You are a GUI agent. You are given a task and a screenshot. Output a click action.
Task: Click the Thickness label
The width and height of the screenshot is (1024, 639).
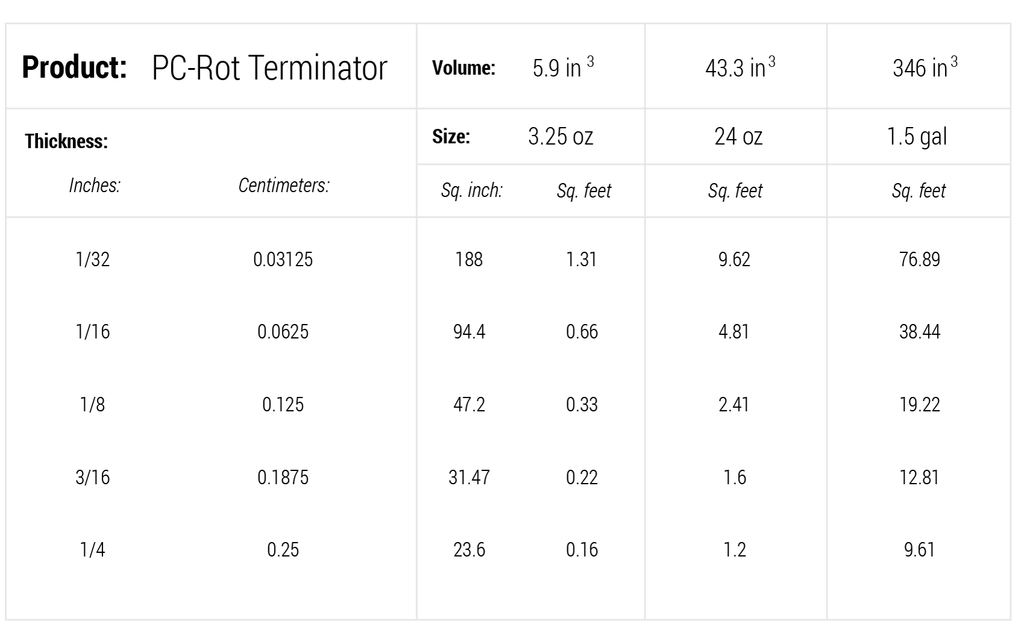[x=66, y=141]
